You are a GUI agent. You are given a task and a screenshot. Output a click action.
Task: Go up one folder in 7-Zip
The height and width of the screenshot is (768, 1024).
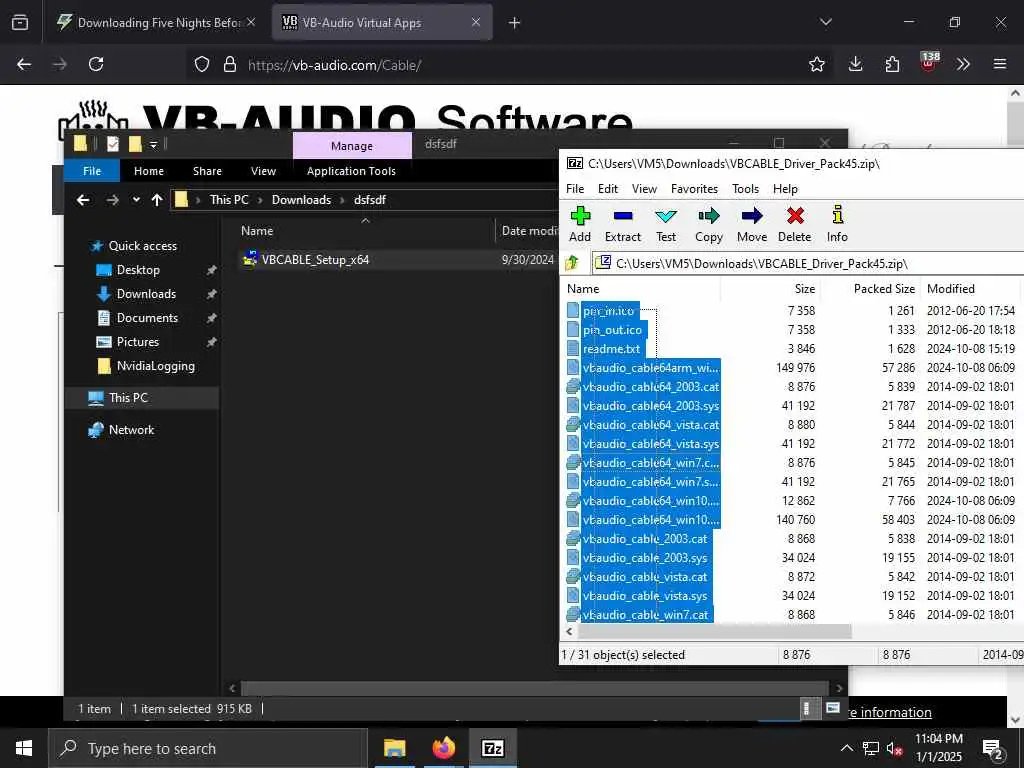click(572, 263)
